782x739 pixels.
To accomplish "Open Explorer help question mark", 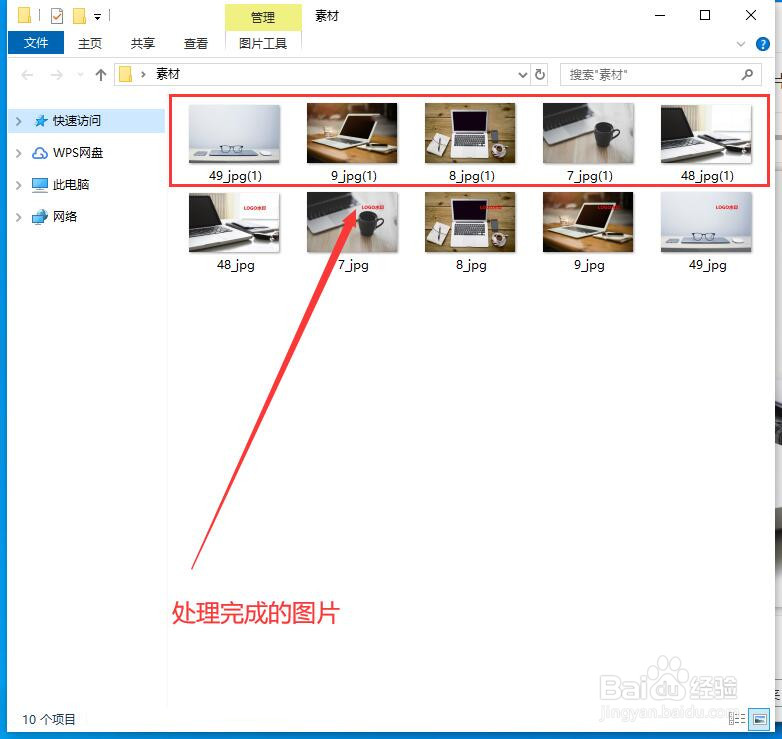I will (x=763, y=44).
